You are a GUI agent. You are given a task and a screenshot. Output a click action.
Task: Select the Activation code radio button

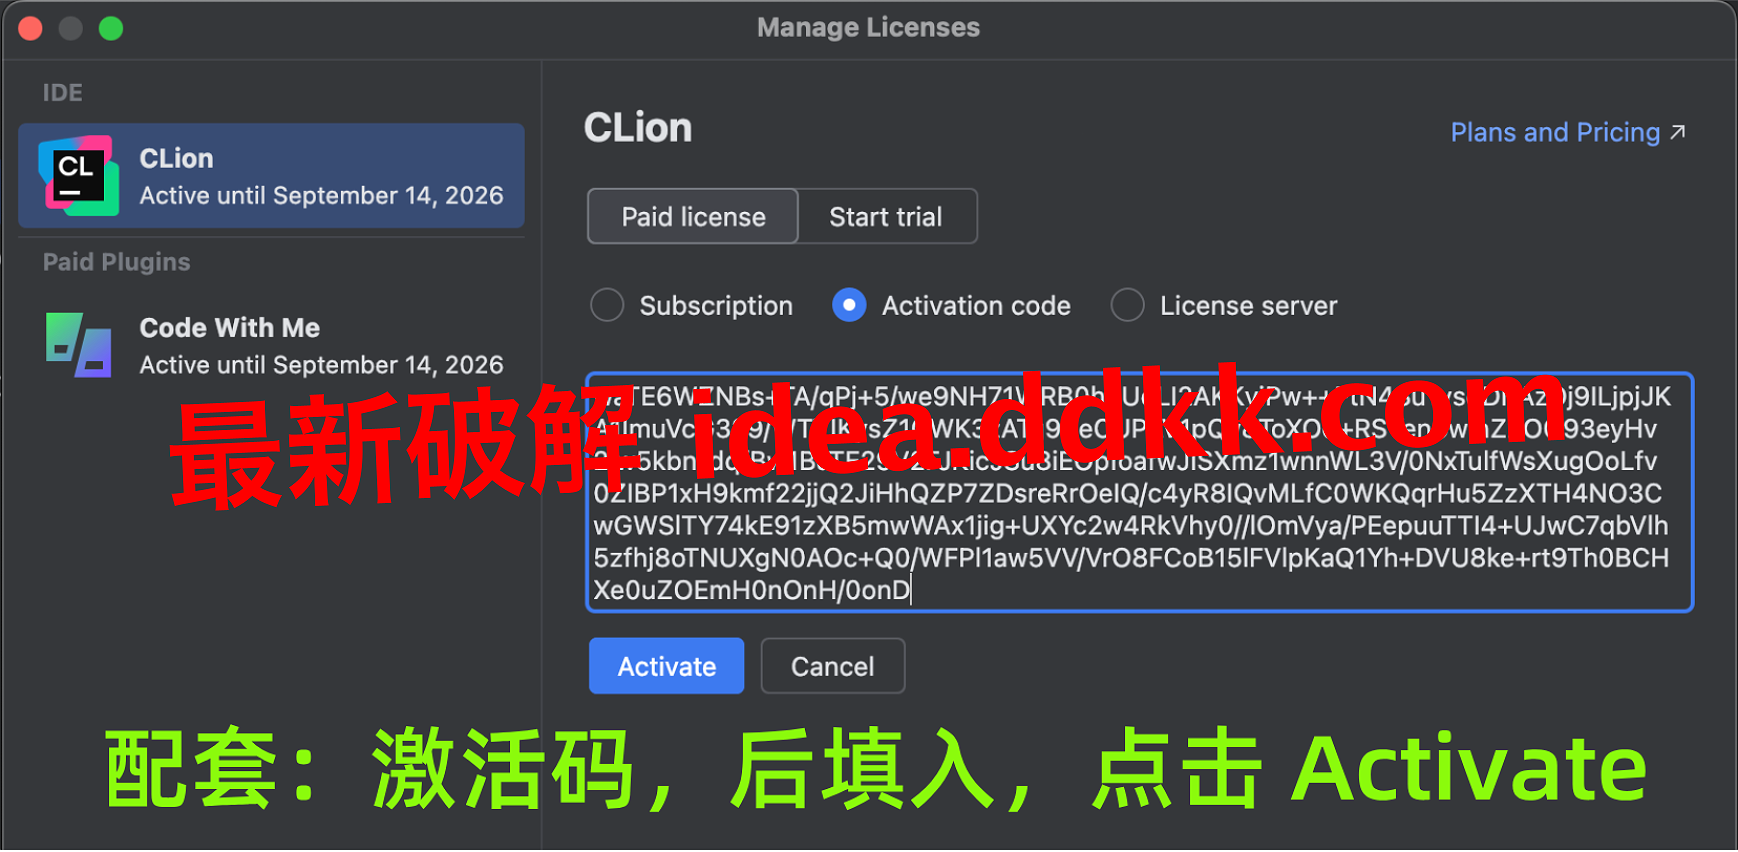coord(849,305)
